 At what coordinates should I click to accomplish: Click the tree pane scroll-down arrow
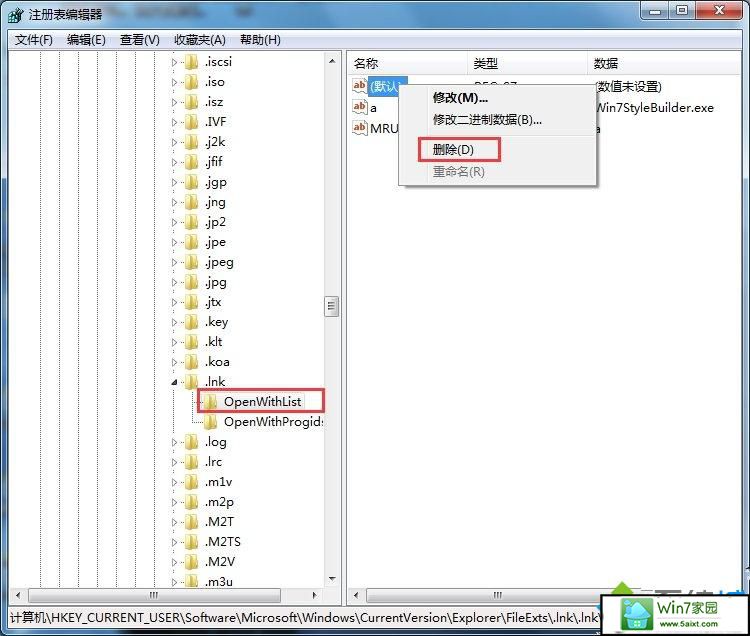pyautogui.click(x=331, y=579)
